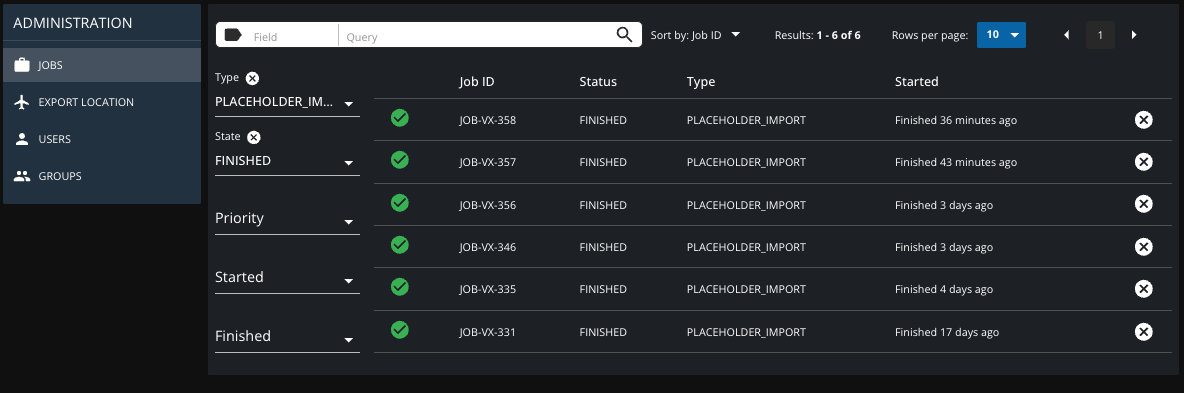Click FINISHED status of JOB-VX-358

point(603,120)
